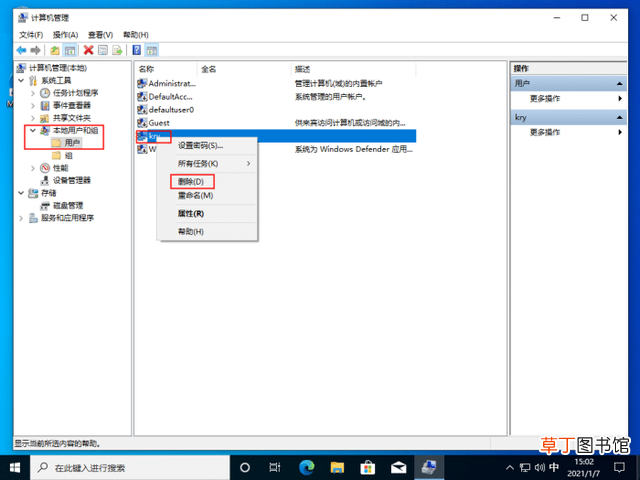
Task: Collapse the kry actions section arrow
Action: (x=620, y=118)
